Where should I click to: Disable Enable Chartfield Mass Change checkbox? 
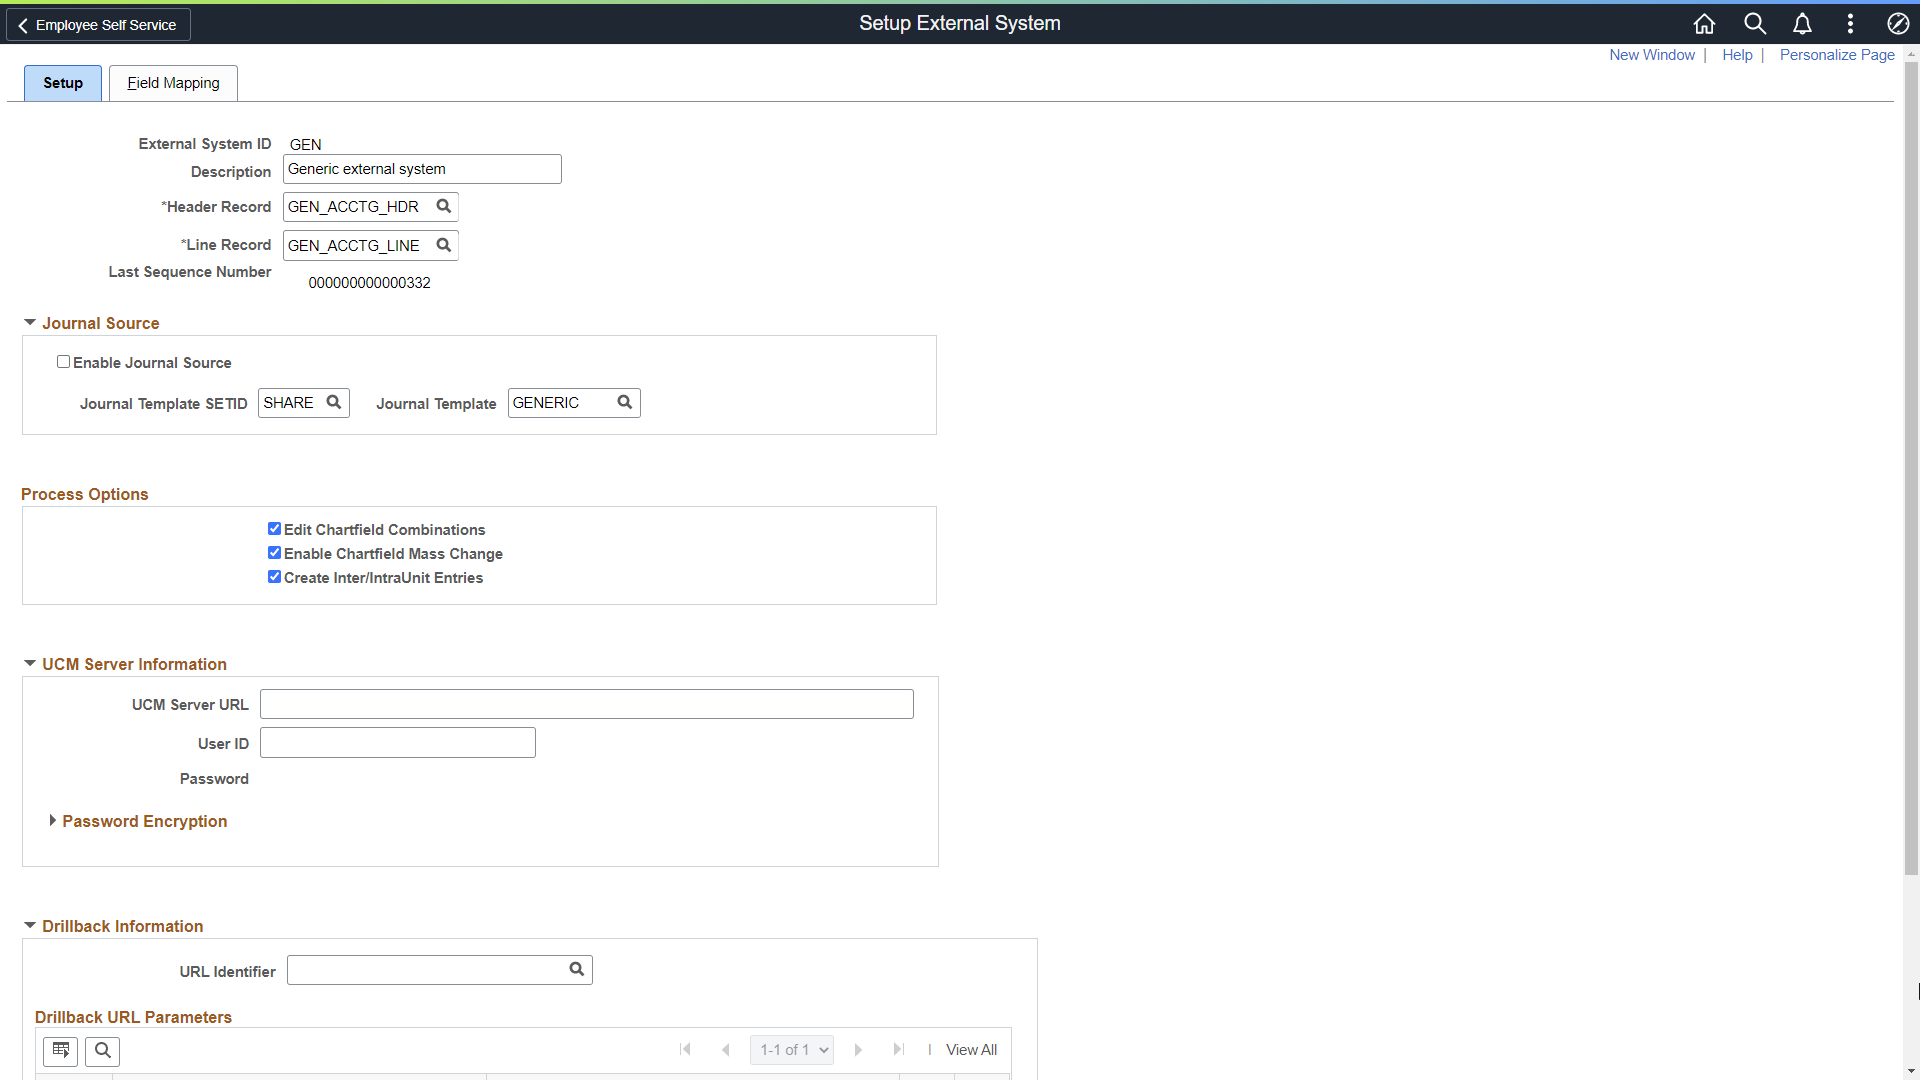click(x=273, y=553)
